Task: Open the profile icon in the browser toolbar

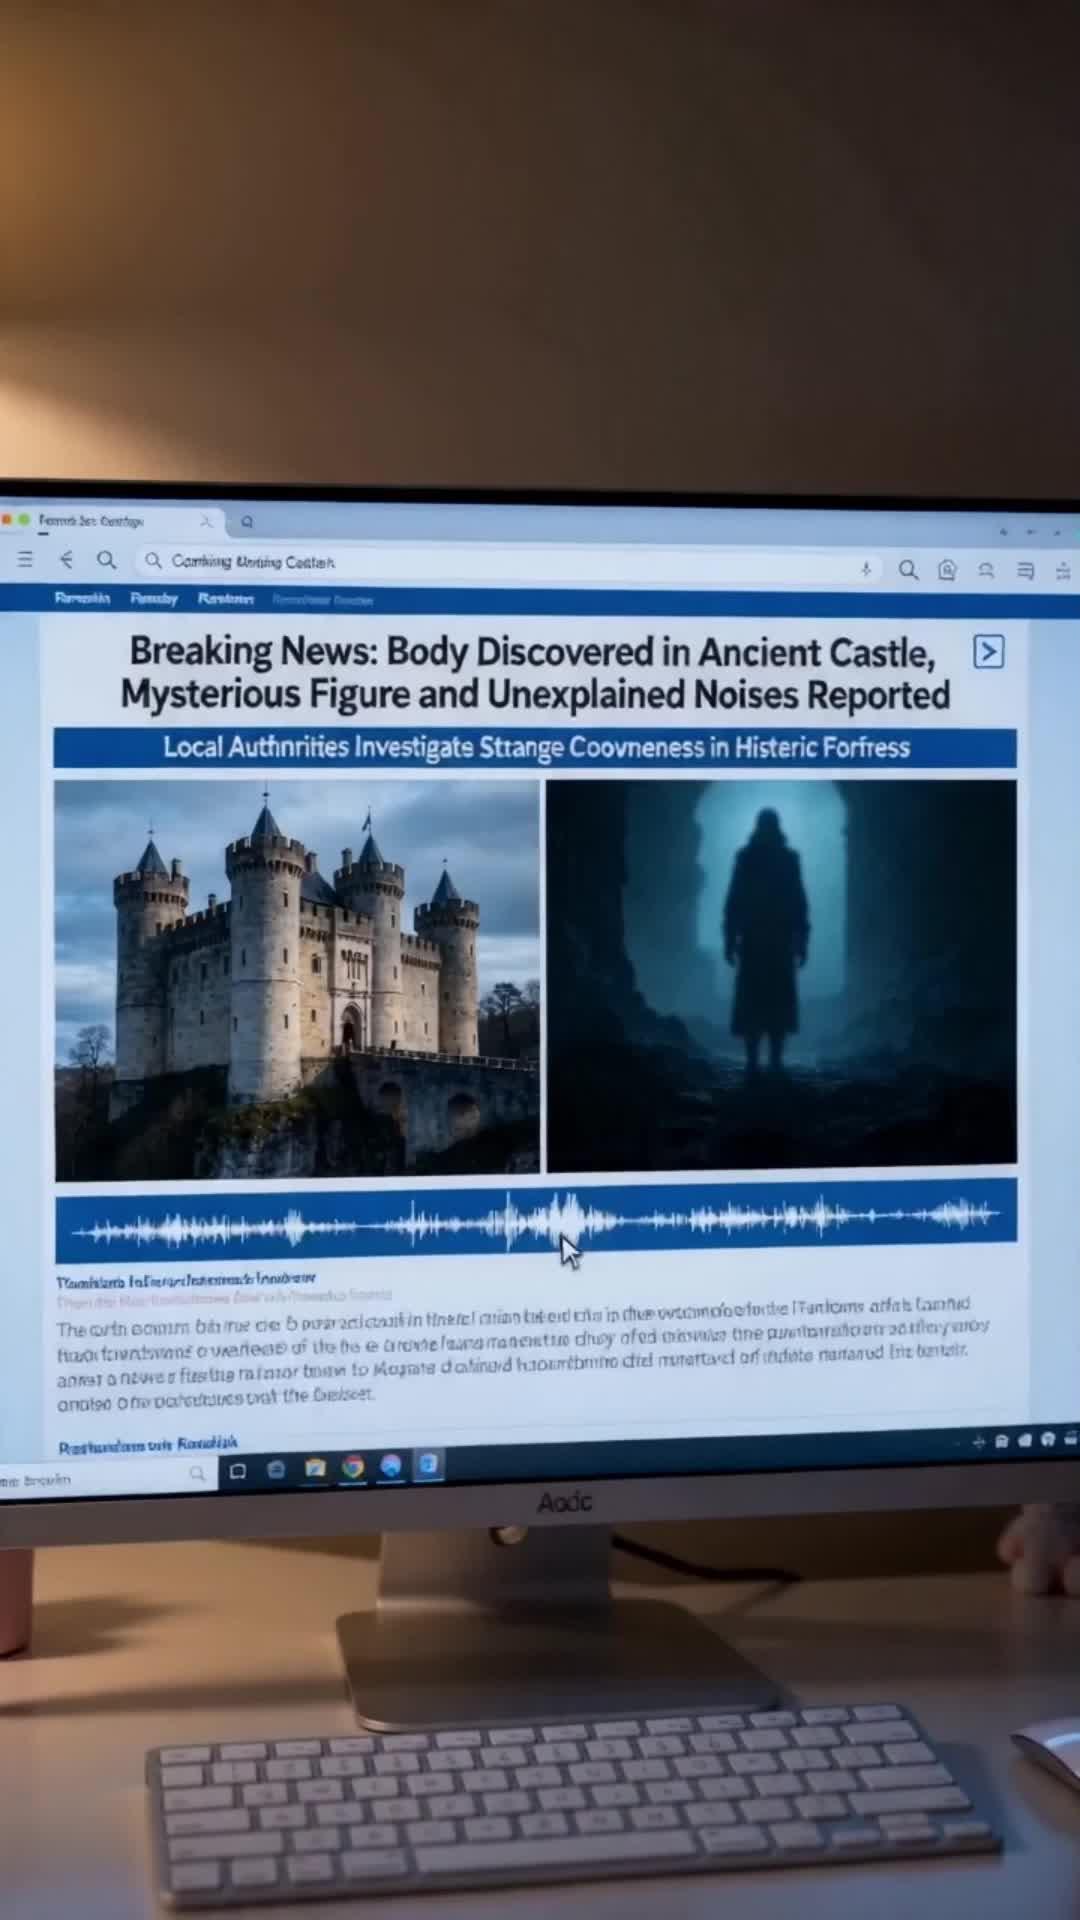Action: point(986,571)
